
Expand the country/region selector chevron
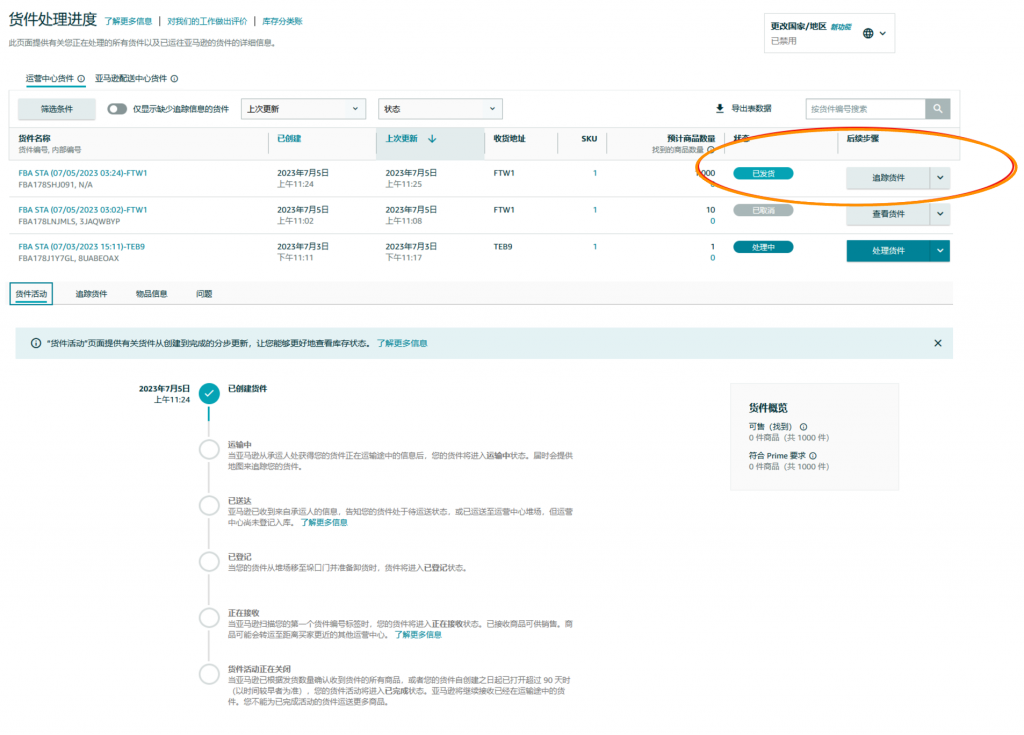pyautogui.click(x=883, y=33)
